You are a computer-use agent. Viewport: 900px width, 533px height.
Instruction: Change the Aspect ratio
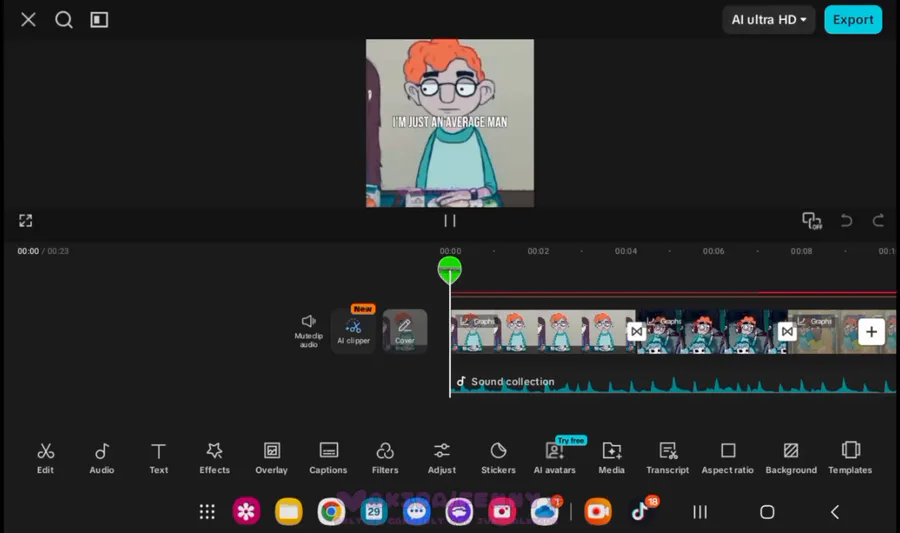[x=728, y=458]
